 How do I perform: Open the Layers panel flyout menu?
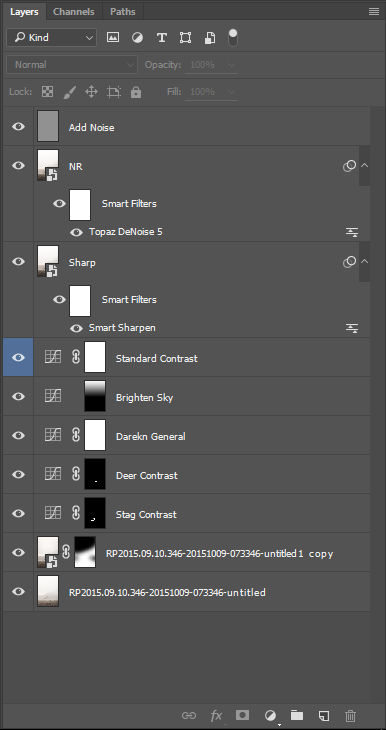click(373, 12)
